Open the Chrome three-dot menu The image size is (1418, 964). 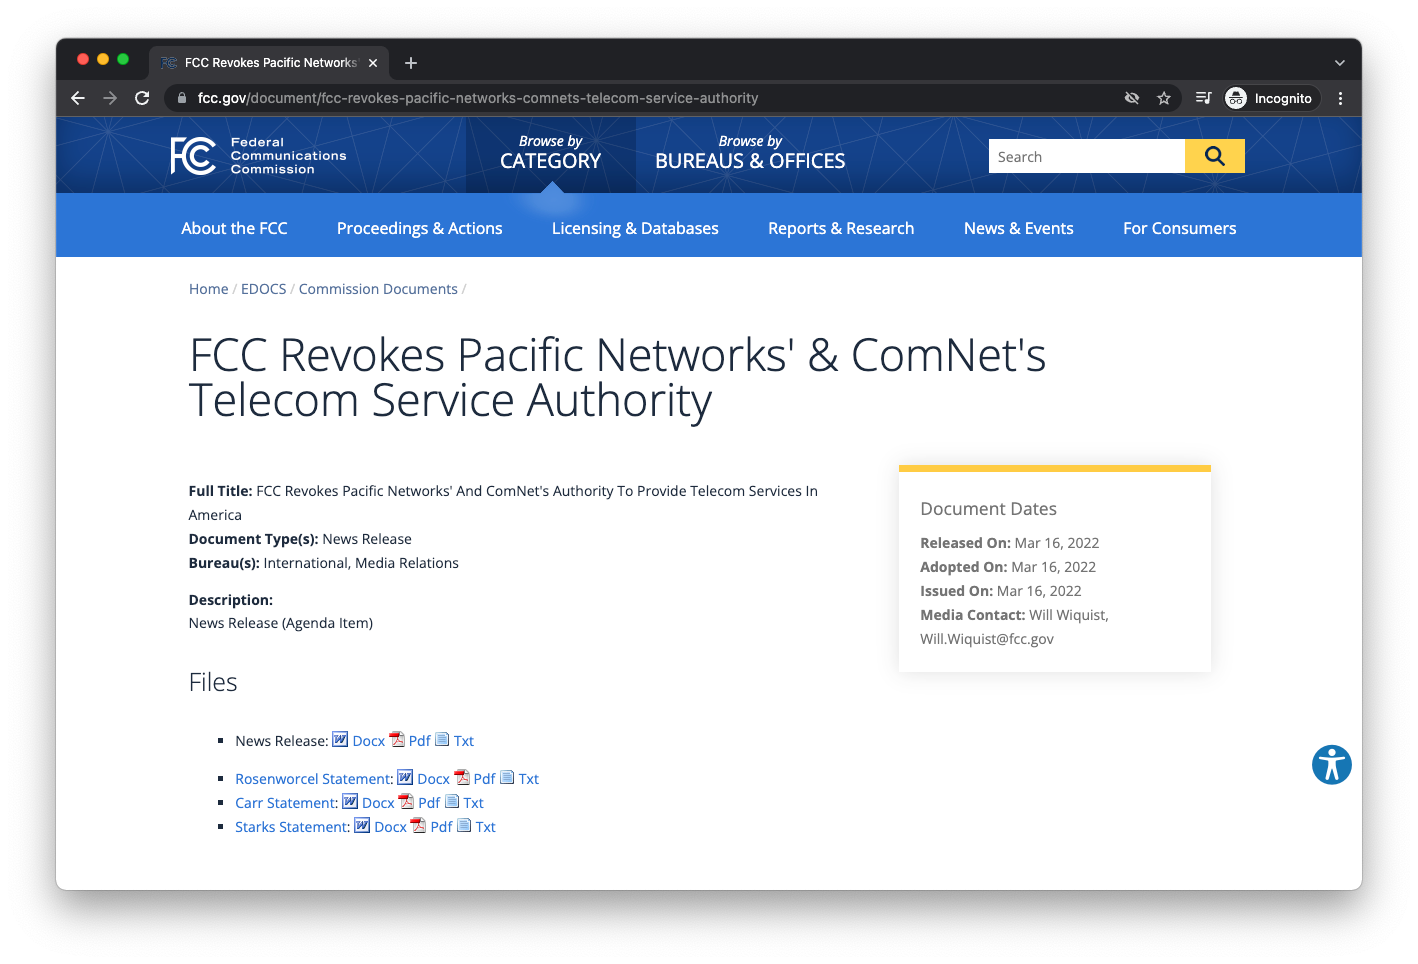(x=1340, y=98)
